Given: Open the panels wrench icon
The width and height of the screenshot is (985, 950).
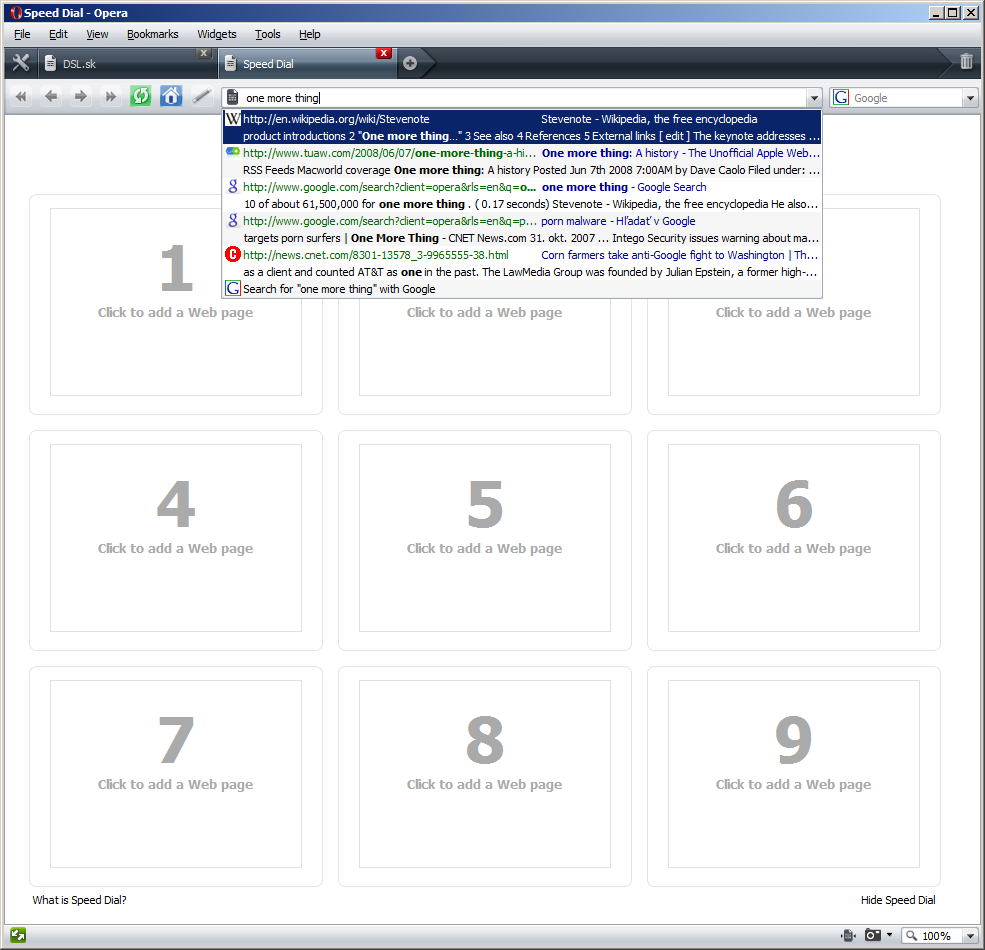Looking at the screenshot, I should 21,63.
